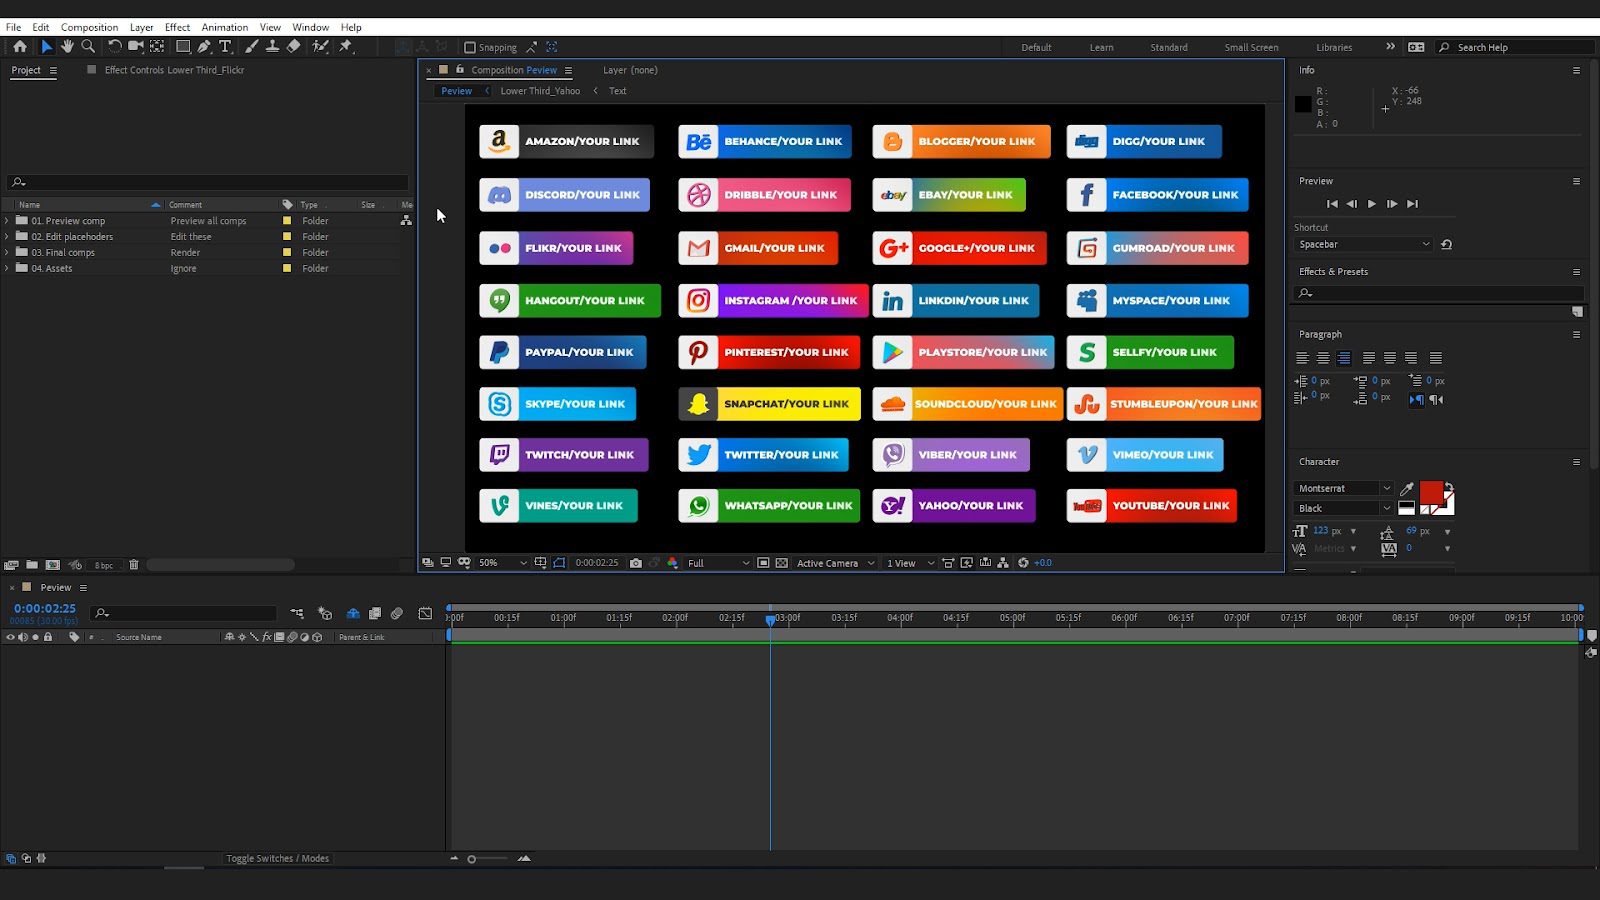Create a new folder in Project panel
This screenshot has height=900, width=1600.
coord(32,565)
